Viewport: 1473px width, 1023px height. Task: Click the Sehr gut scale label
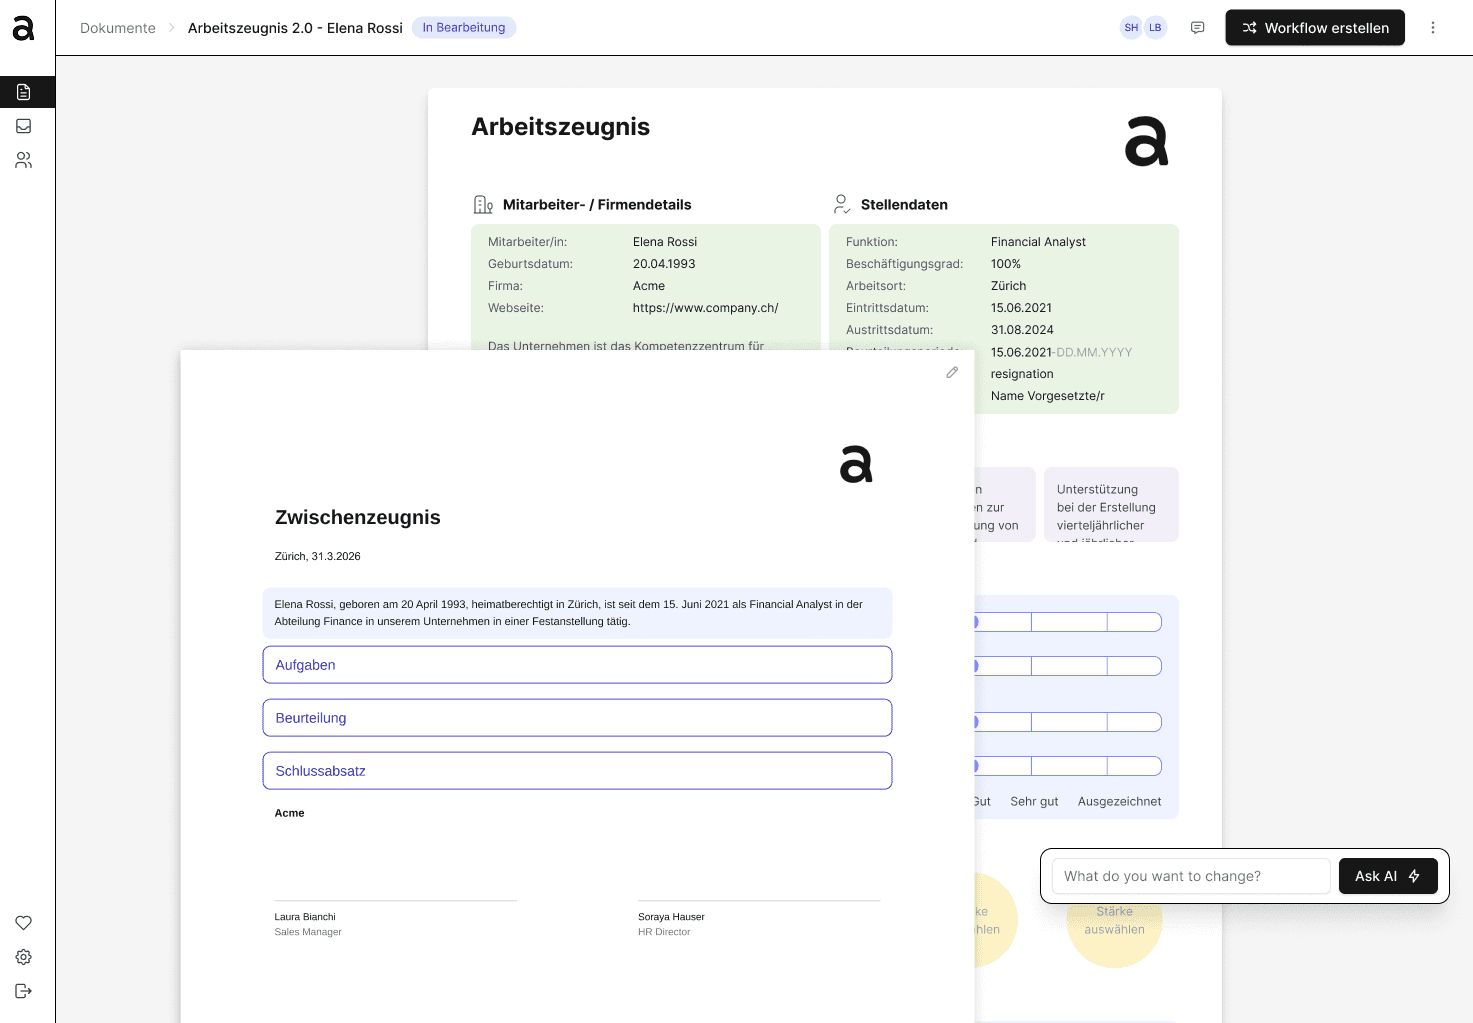tap(1034, 802)
